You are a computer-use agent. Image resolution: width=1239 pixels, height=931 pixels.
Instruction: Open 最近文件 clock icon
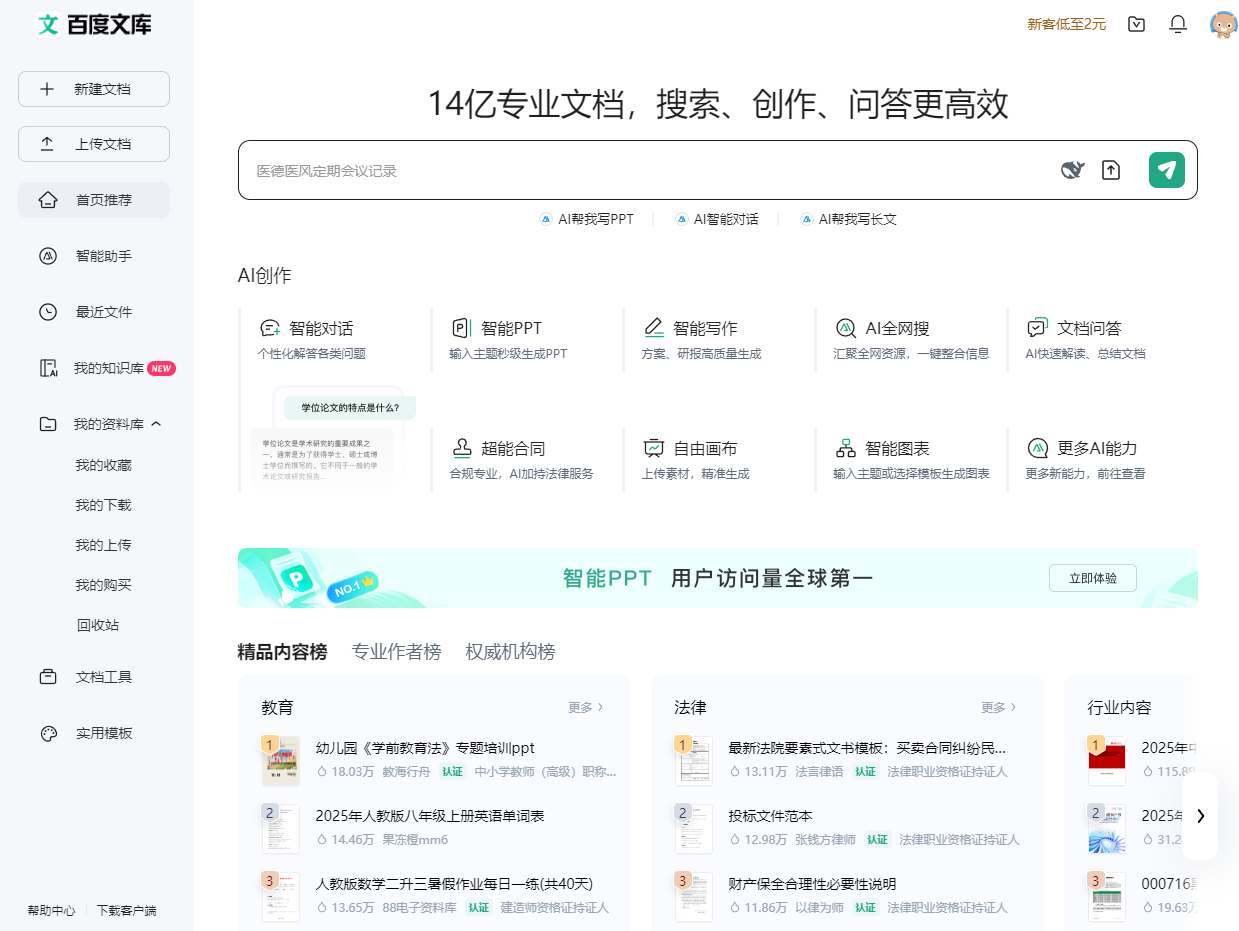coord(48,312)
